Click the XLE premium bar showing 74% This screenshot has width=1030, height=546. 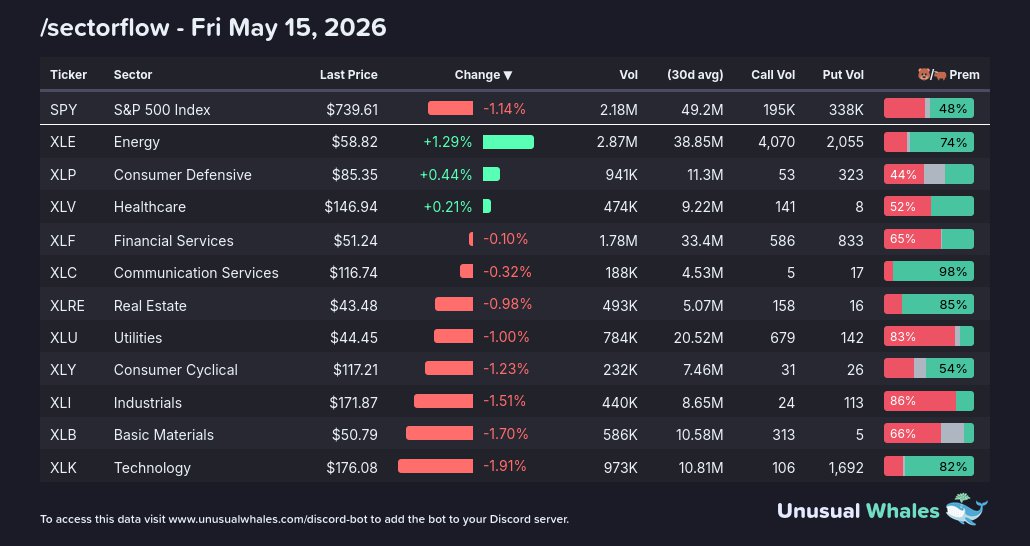pyautogui.click(x=929, y=142)
